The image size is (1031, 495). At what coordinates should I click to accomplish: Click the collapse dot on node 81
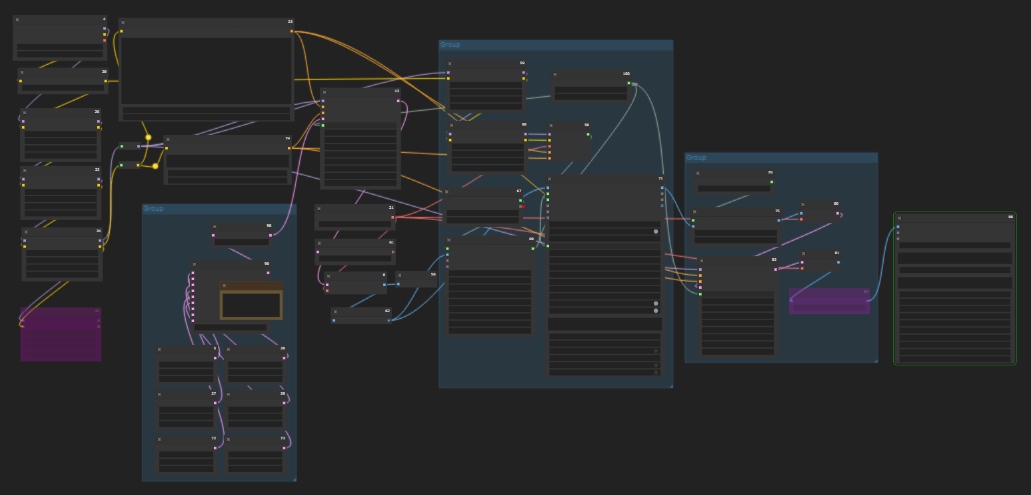coord(803,254)
